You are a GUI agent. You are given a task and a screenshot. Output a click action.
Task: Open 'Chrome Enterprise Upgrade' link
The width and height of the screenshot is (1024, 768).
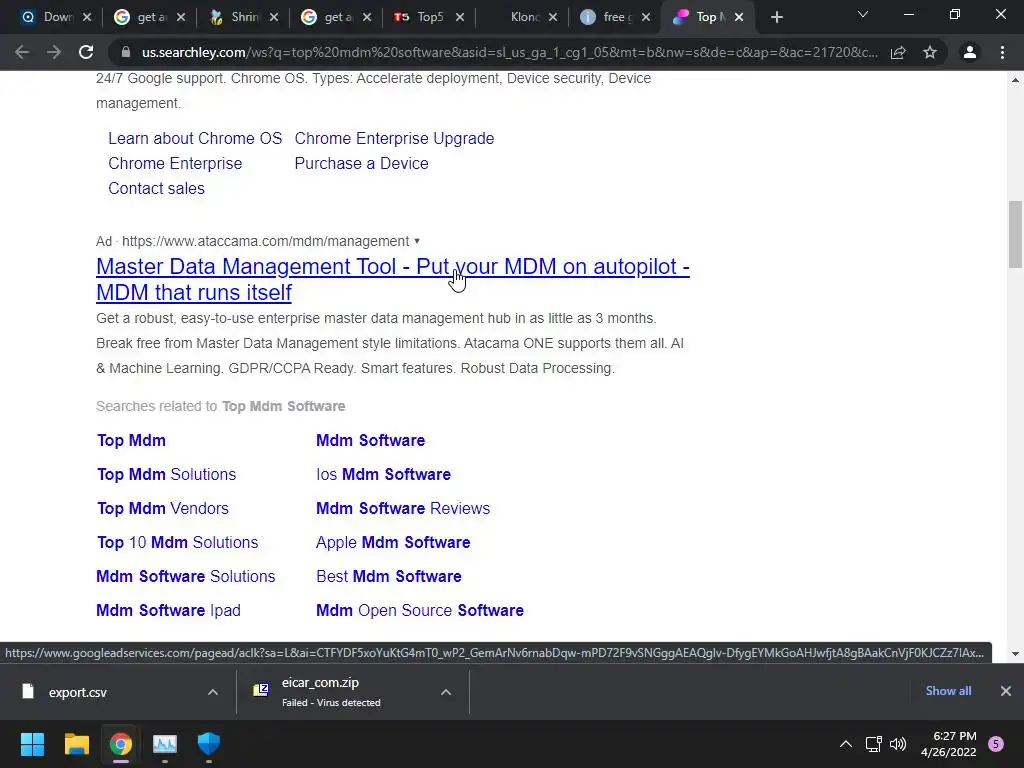tap(394, 138)
